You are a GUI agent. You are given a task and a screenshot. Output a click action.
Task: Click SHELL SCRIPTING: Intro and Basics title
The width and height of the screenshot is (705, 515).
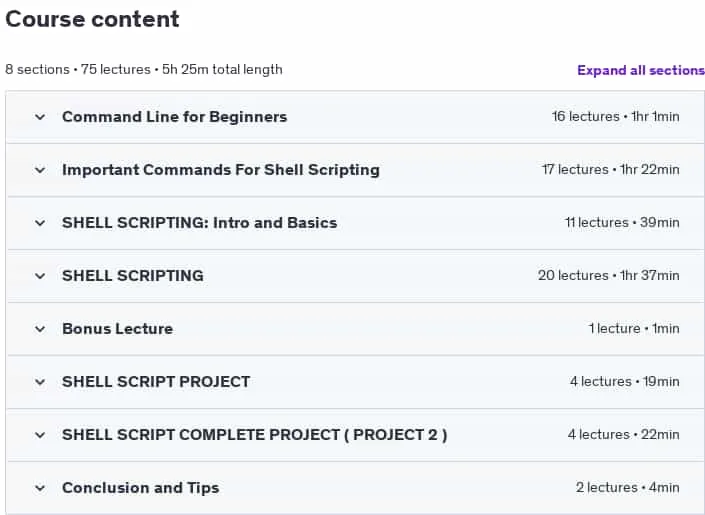[200, 223]
